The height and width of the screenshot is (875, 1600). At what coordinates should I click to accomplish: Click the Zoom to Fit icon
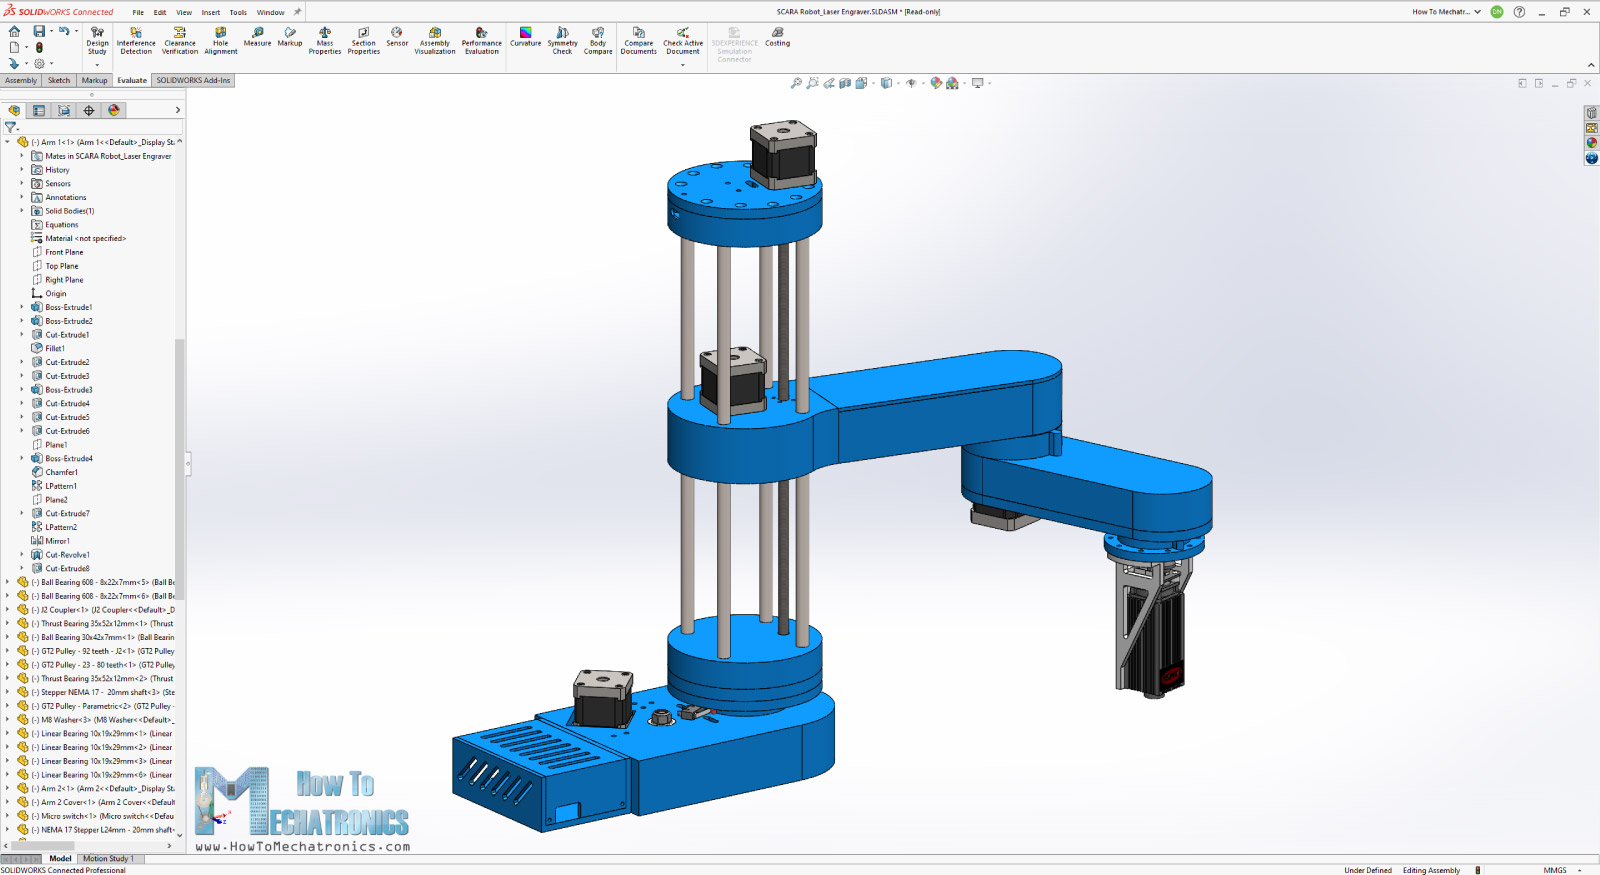(x=796, y=83)
